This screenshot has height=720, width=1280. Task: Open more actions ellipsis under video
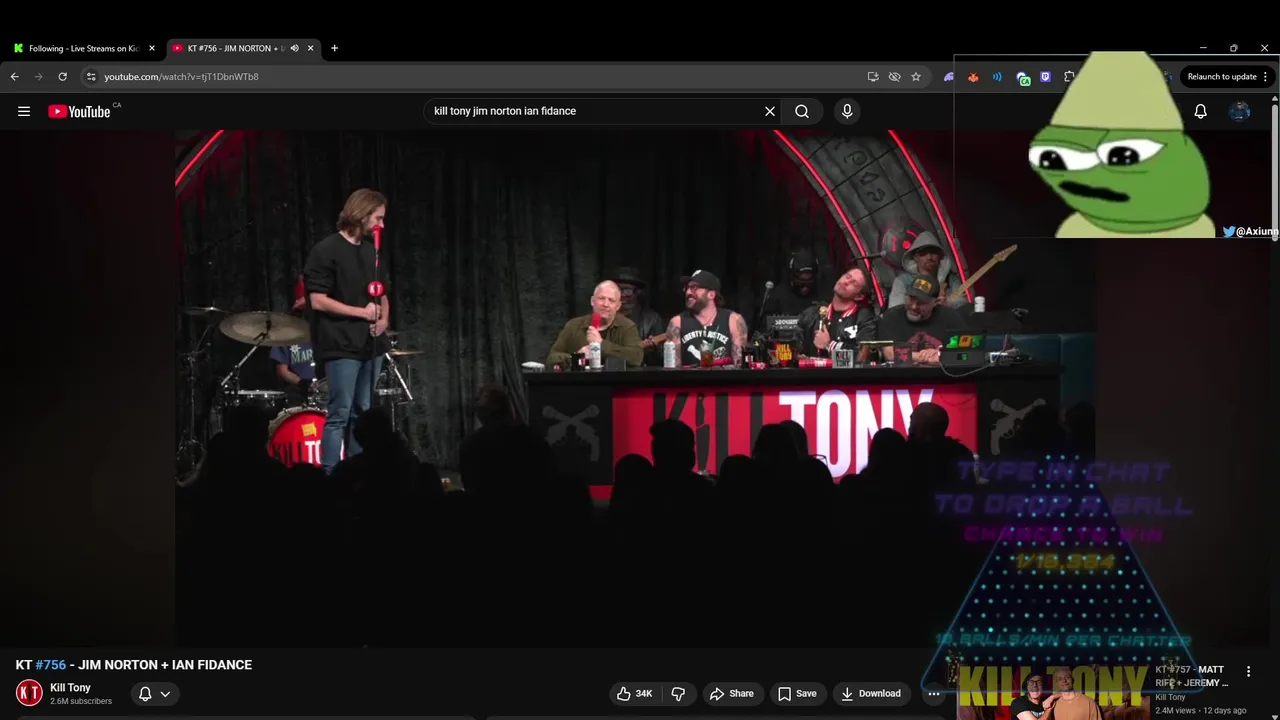coord(934,693)
